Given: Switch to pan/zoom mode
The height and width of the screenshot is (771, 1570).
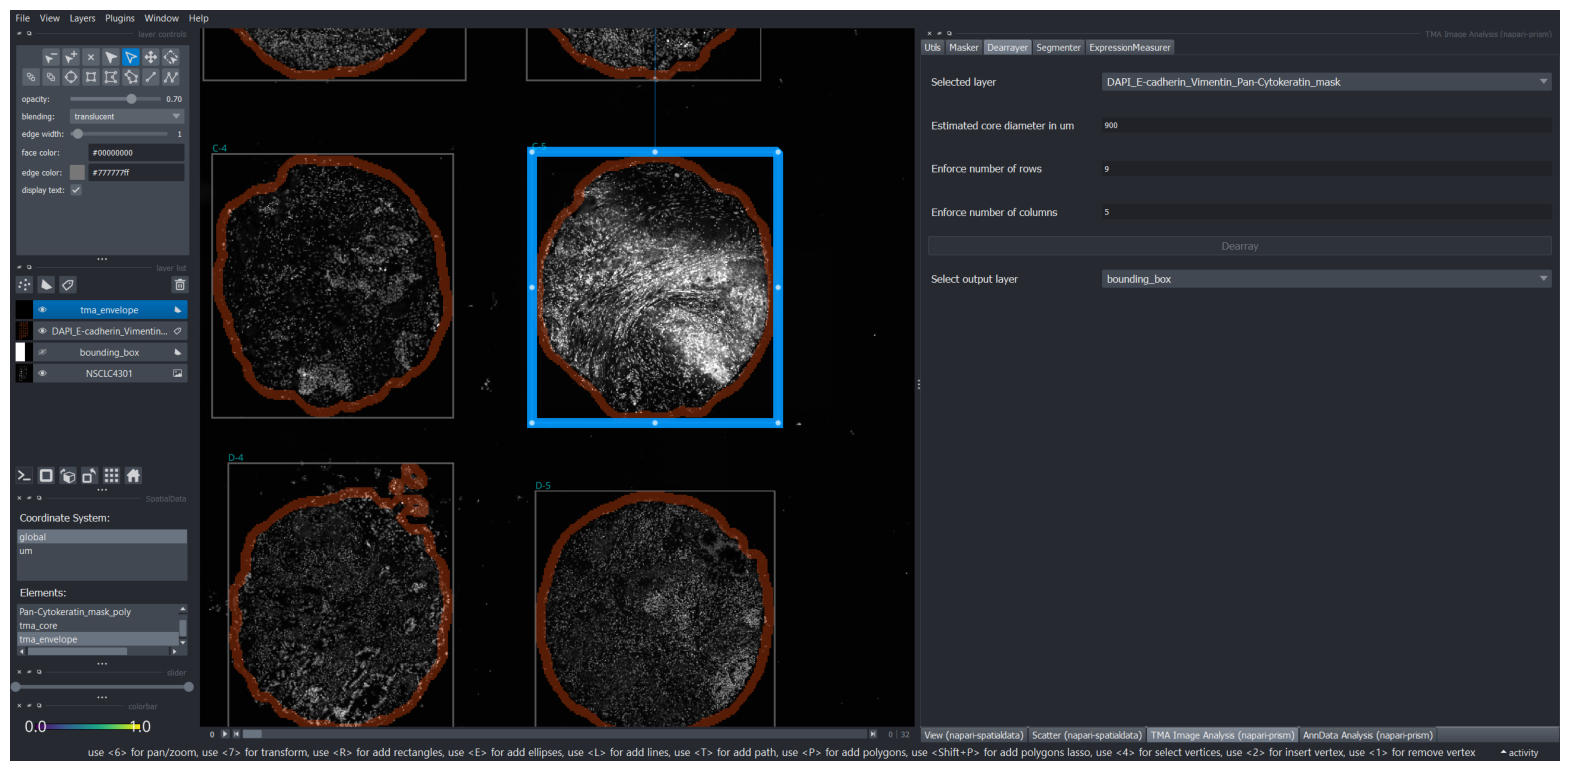Looking at the screenshot, I should point(151,57).
